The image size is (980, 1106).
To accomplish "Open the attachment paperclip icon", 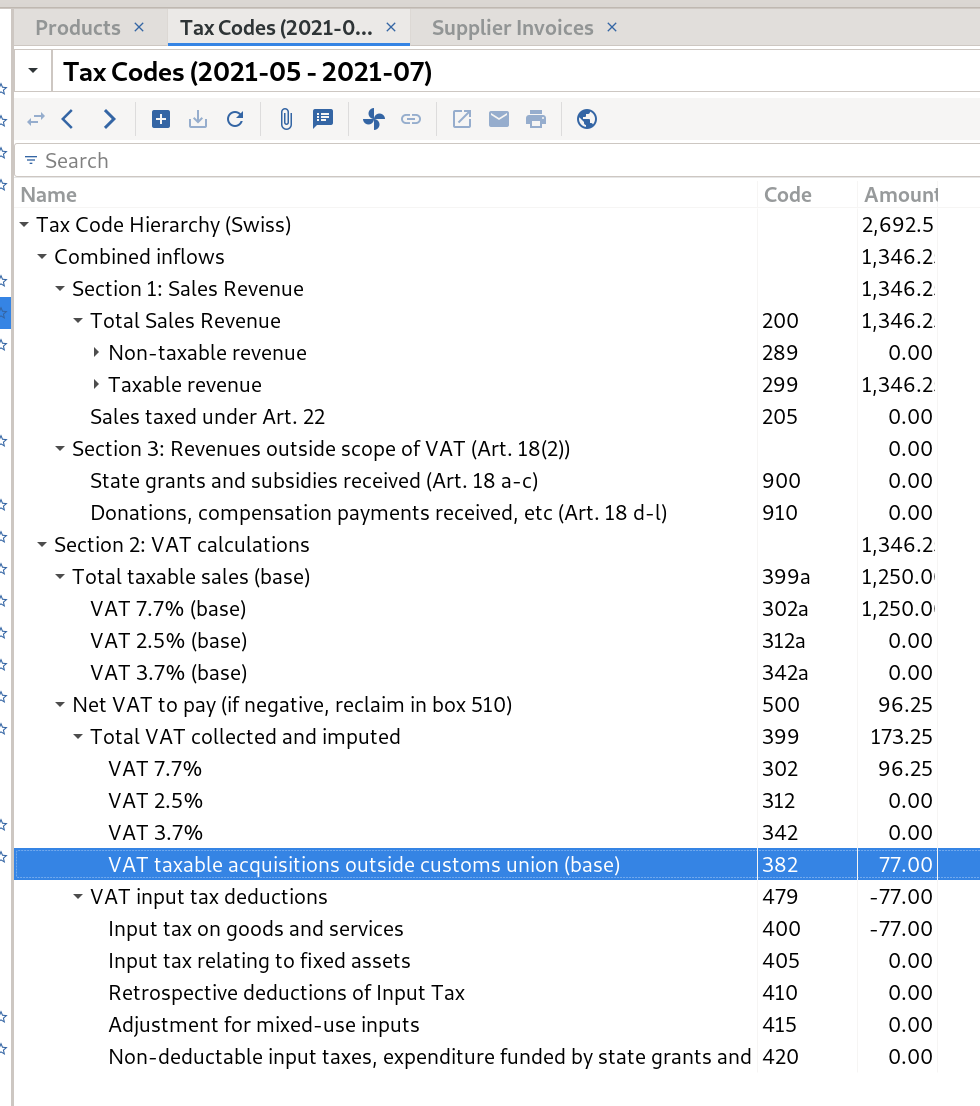I will coord(286,119).
